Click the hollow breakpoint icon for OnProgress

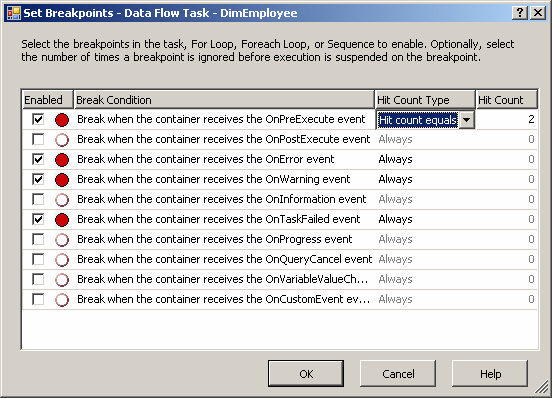coord(62,240)
